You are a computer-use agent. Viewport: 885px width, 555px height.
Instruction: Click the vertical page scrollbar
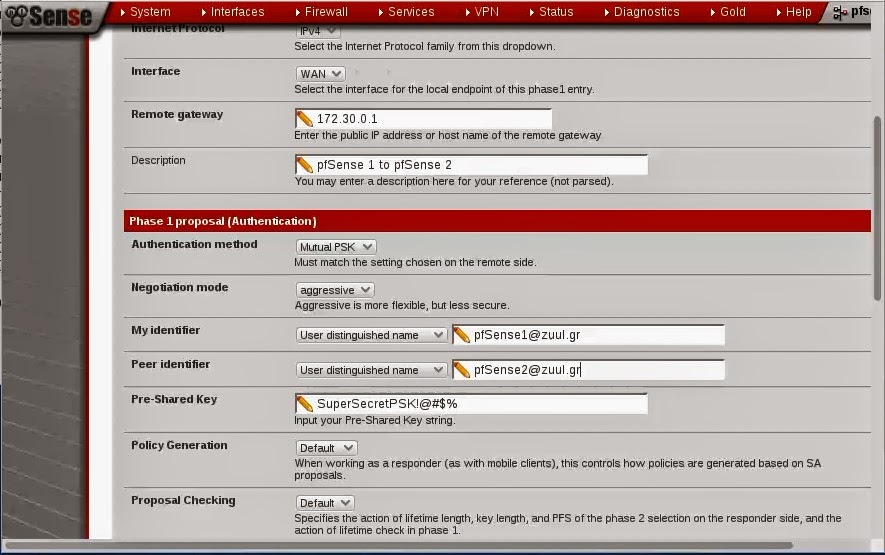pos(877,209)
